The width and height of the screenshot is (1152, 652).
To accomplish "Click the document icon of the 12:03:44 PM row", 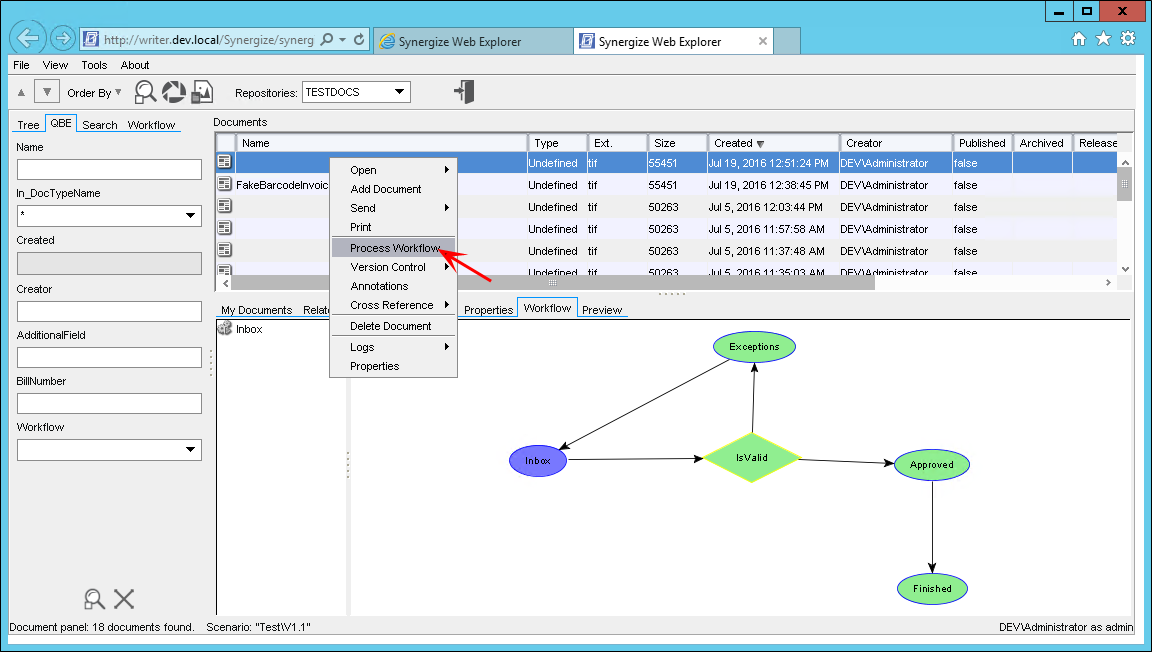I will 225,207.
